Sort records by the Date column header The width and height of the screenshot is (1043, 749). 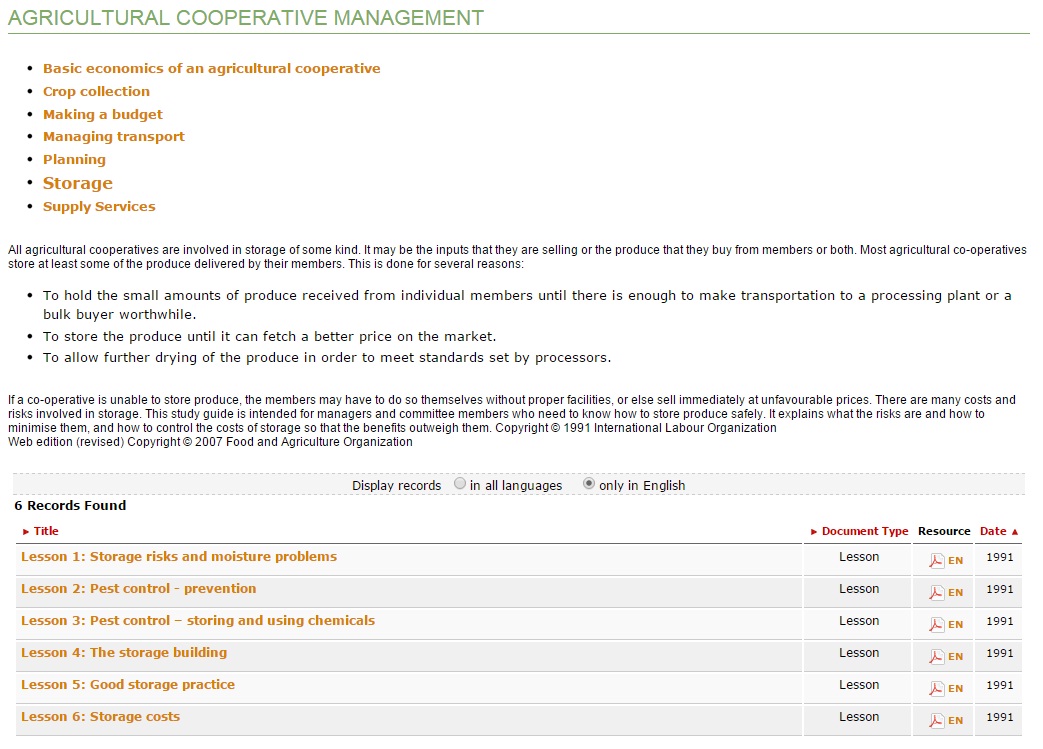click(x=993, y=531)
